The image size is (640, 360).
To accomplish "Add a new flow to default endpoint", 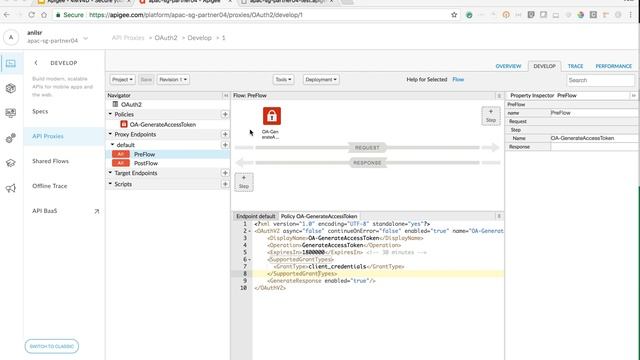I will pyautogui.click(x=225, y=145).
